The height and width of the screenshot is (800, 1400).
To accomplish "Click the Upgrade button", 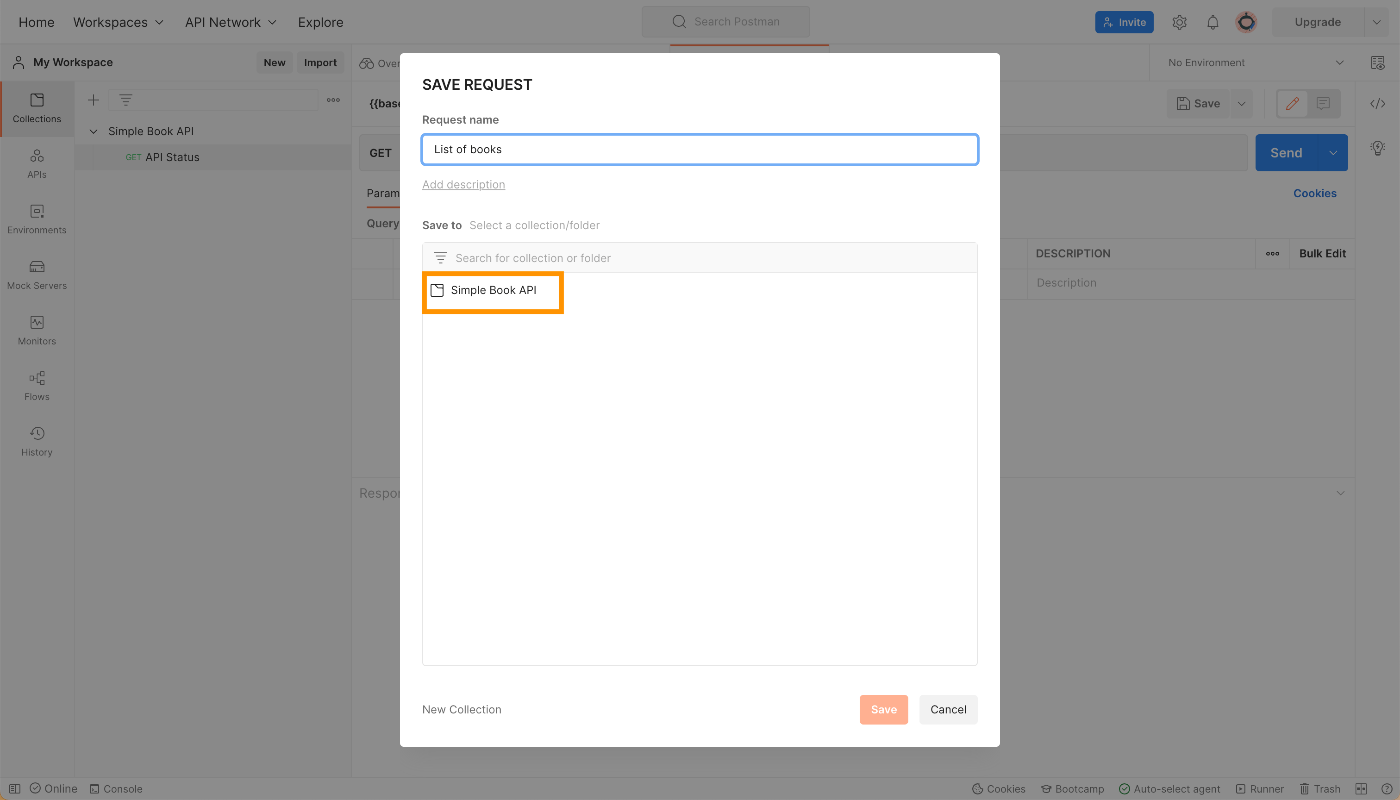I will pyautogui.click(x=1318, y=22).
